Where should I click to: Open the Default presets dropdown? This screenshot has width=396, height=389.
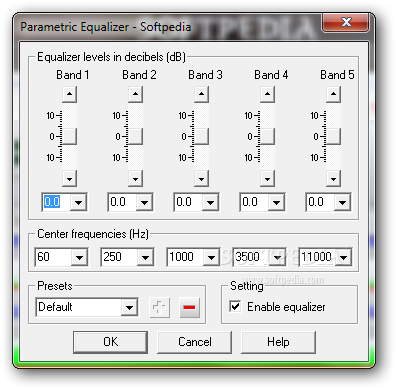[129, 307]
